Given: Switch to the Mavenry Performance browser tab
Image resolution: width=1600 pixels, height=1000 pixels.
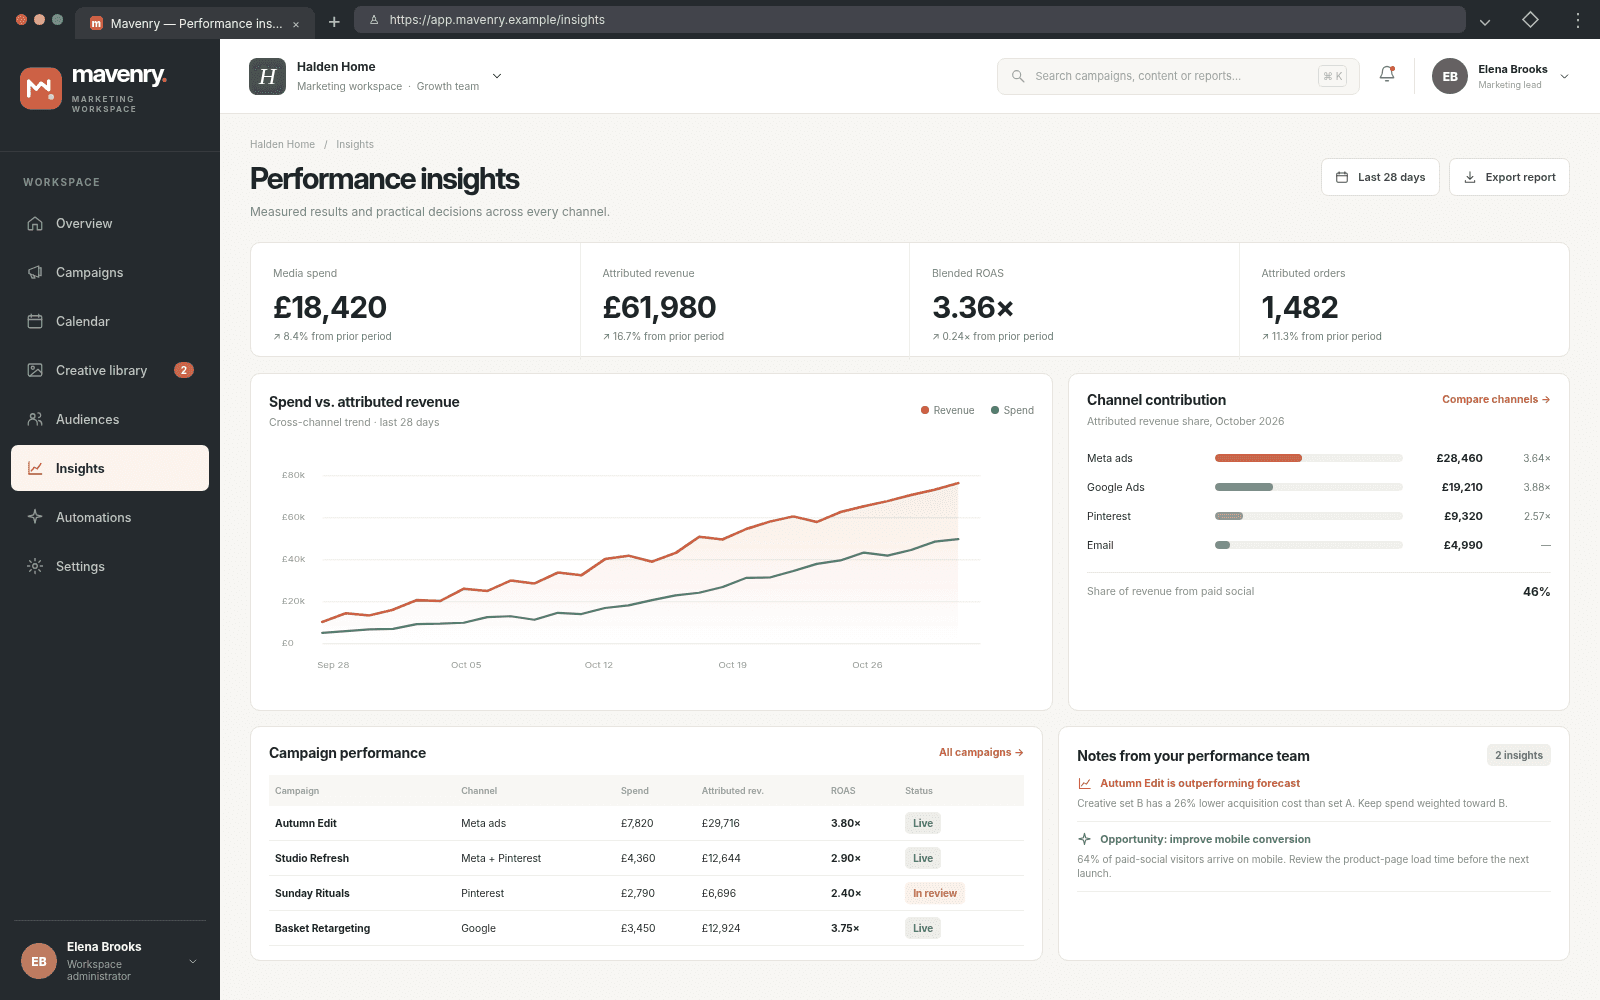Looking at the screenshot, I should tap(195, 23).
